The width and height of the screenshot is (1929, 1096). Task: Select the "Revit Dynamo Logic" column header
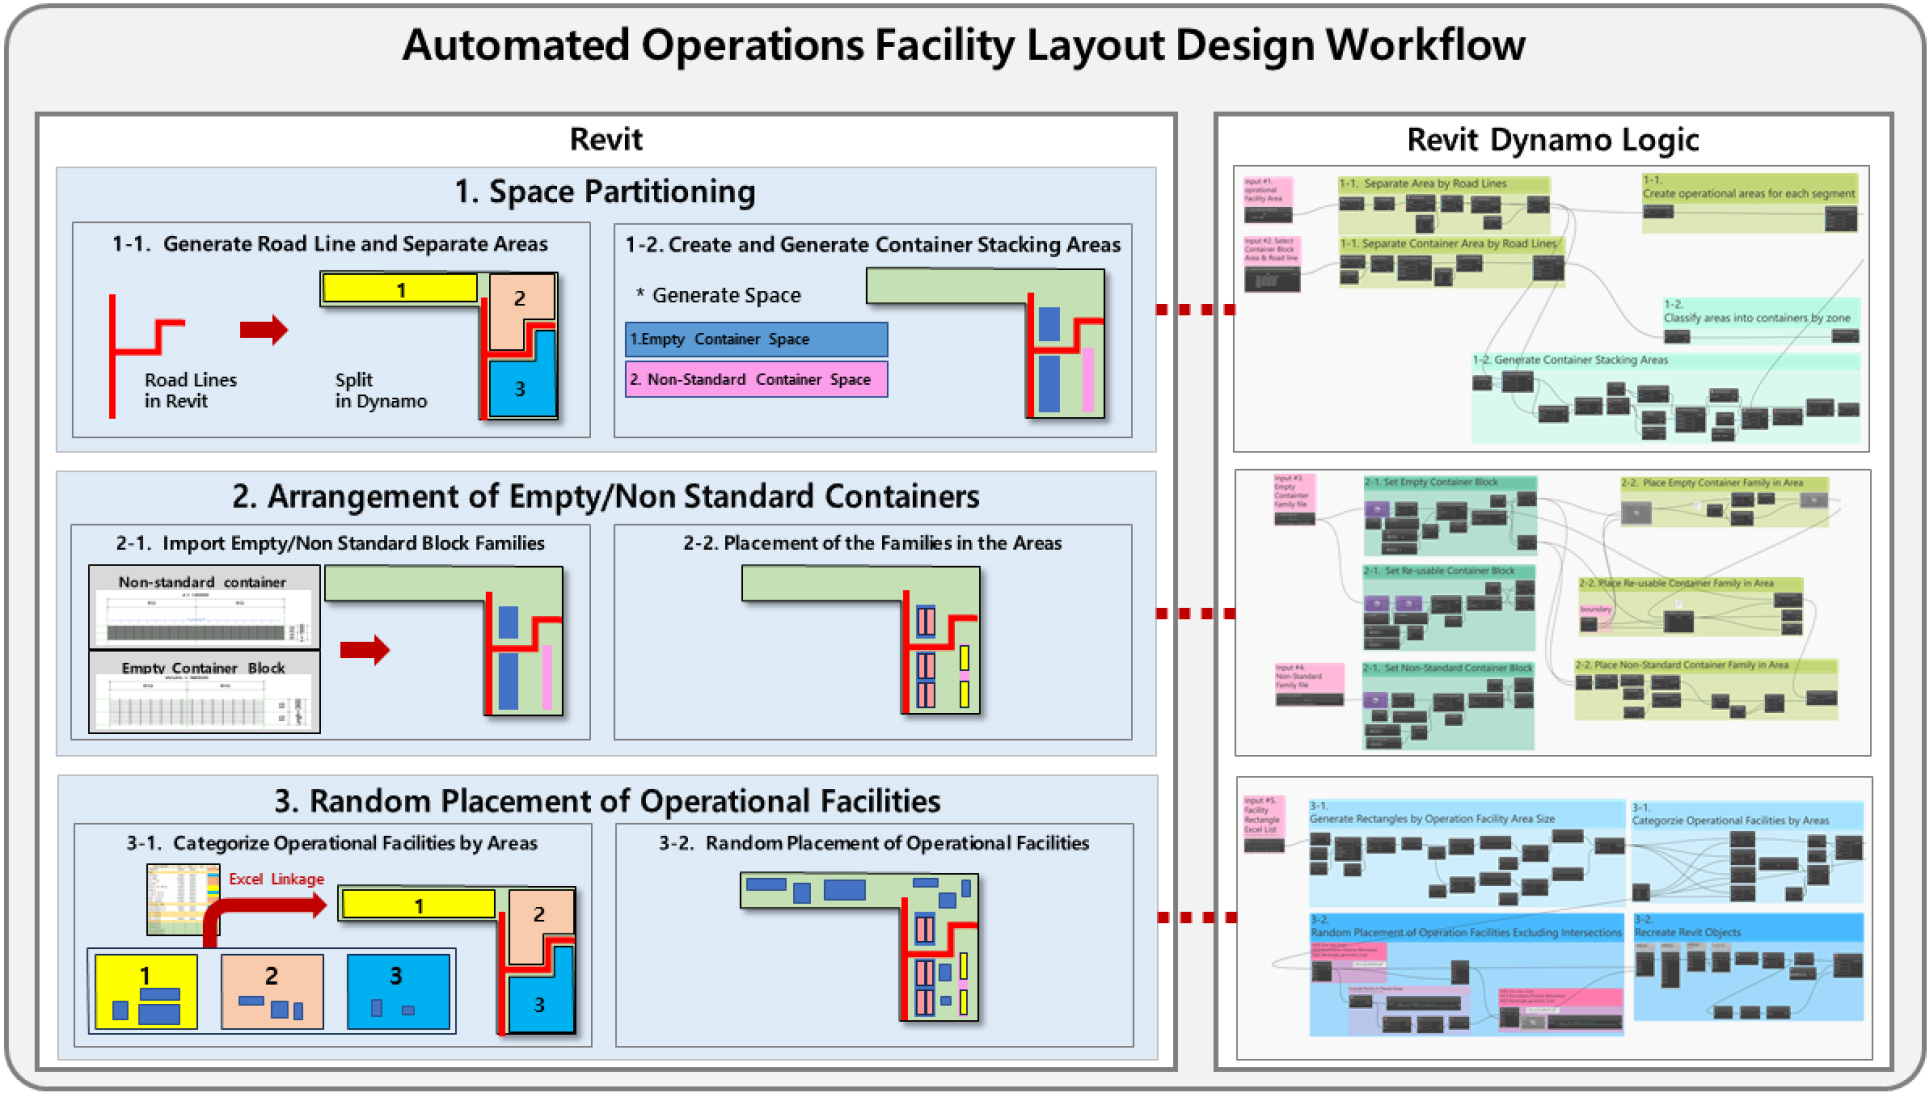coord(1552,139)
